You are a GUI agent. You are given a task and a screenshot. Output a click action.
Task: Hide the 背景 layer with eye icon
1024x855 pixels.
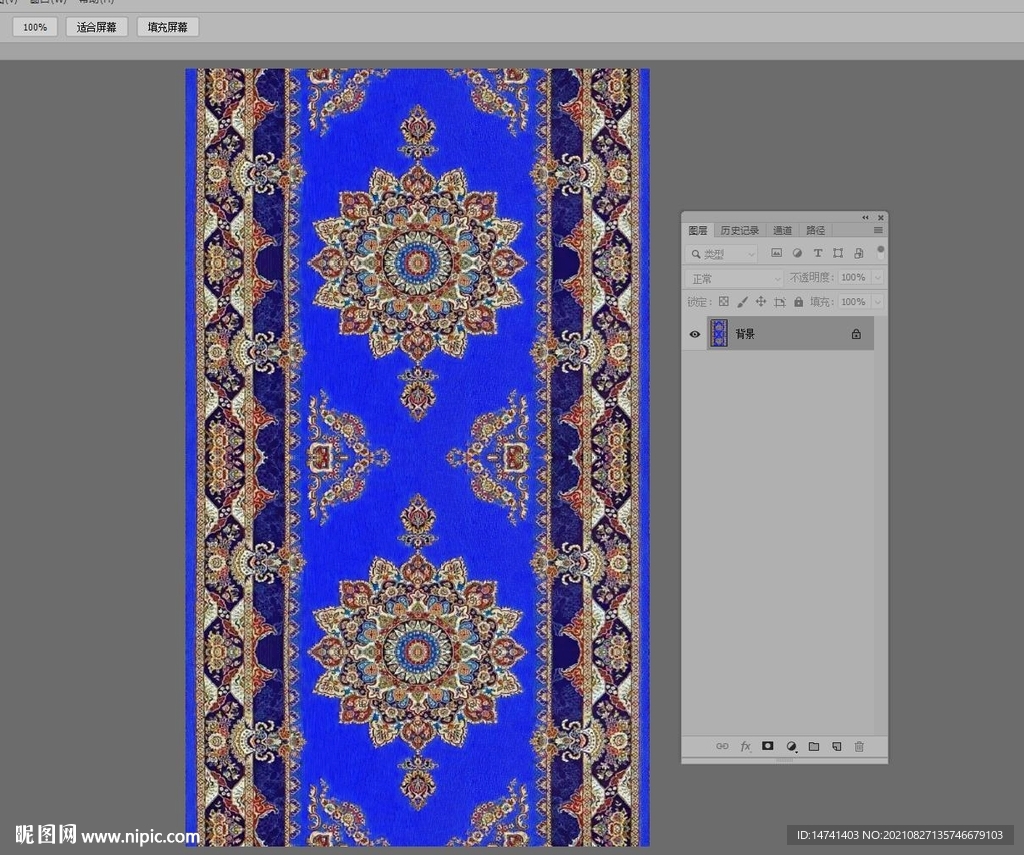pos(695,334)
